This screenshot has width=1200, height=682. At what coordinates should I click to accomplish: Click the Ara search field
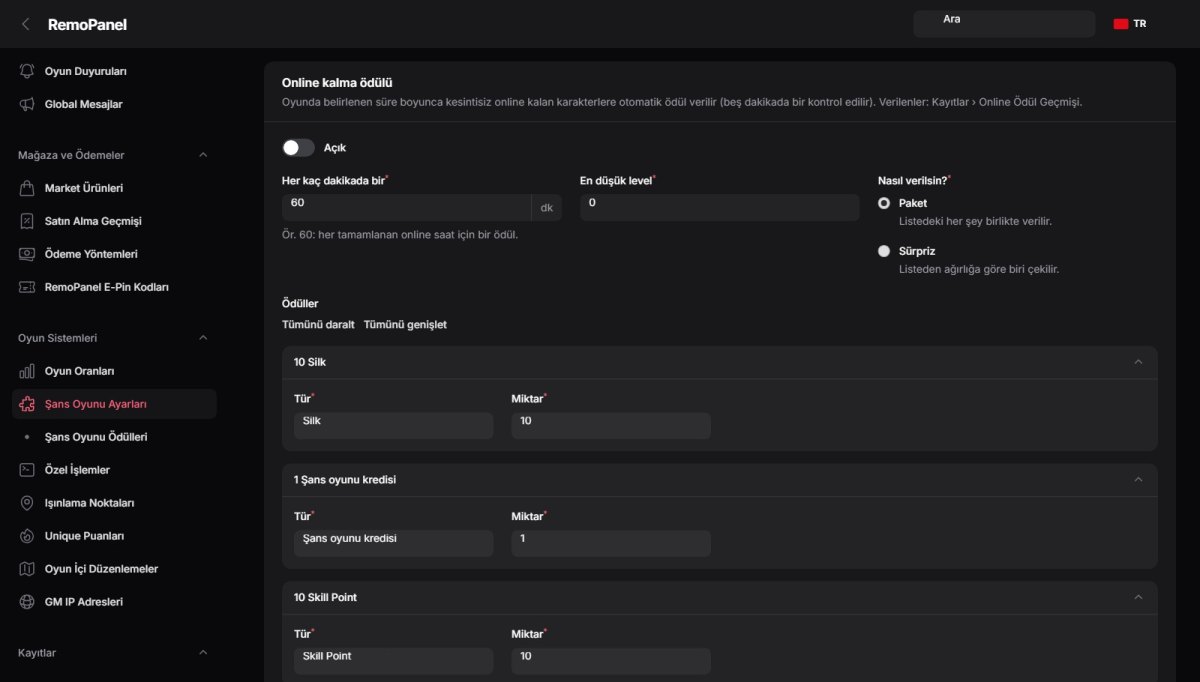(1004, 24)
